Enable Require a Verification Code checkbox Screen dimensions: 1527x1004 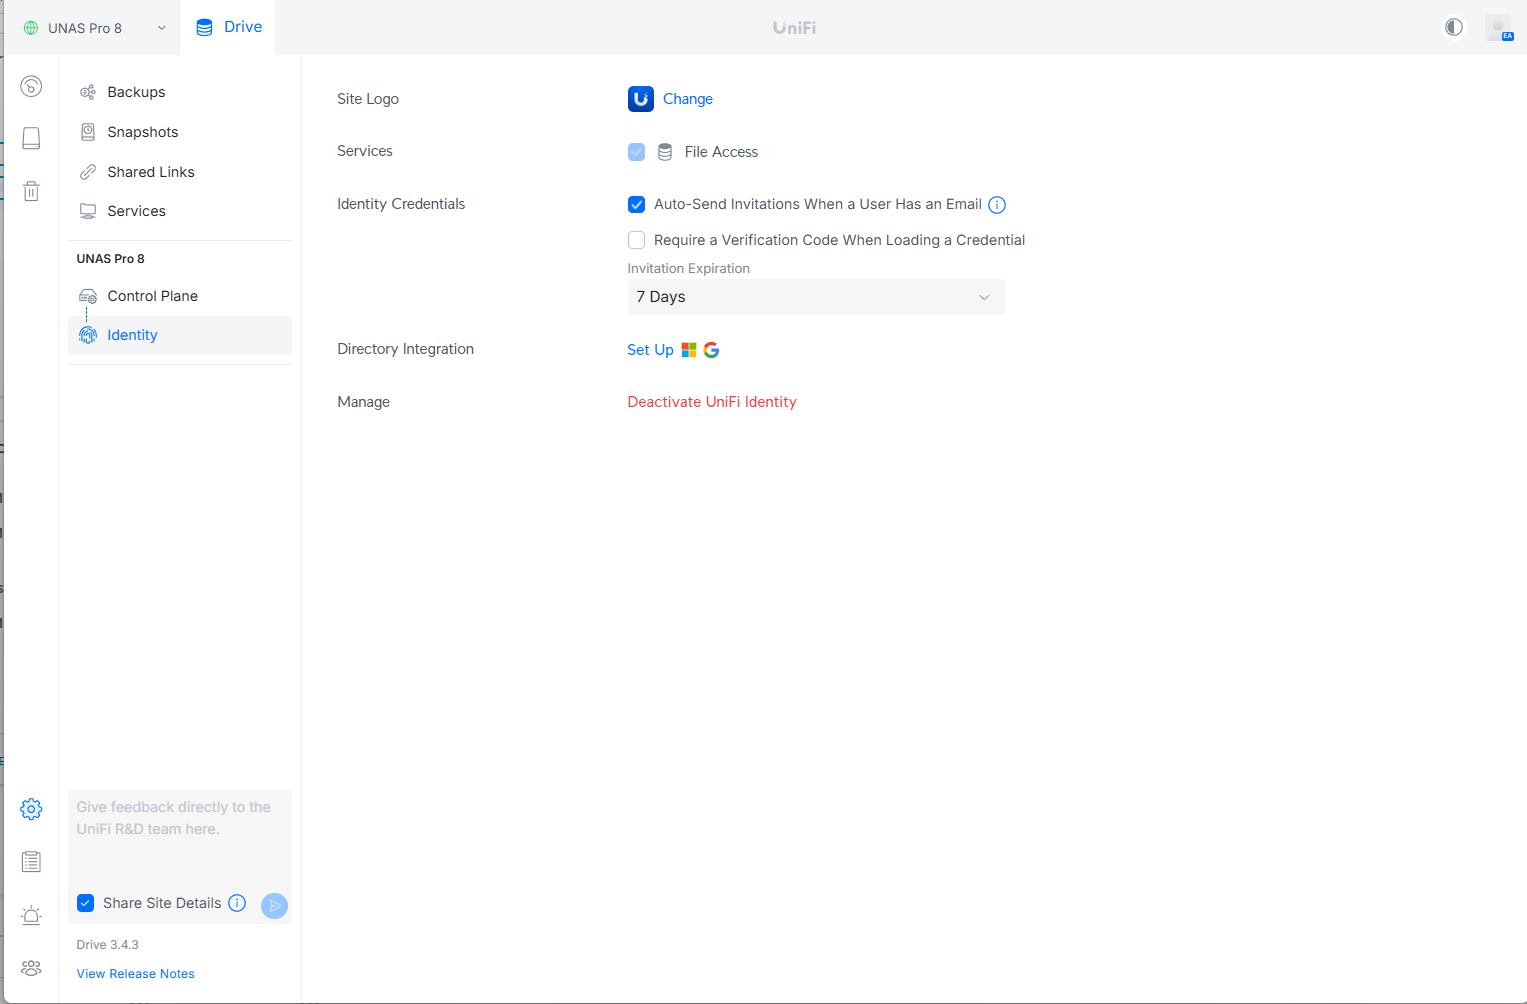pos(636,240)
